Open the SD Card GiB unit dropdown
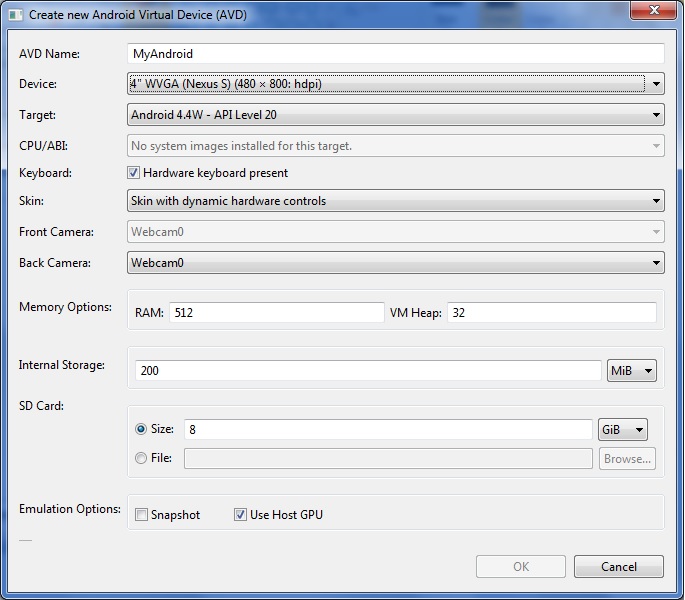 pos(623,429)
